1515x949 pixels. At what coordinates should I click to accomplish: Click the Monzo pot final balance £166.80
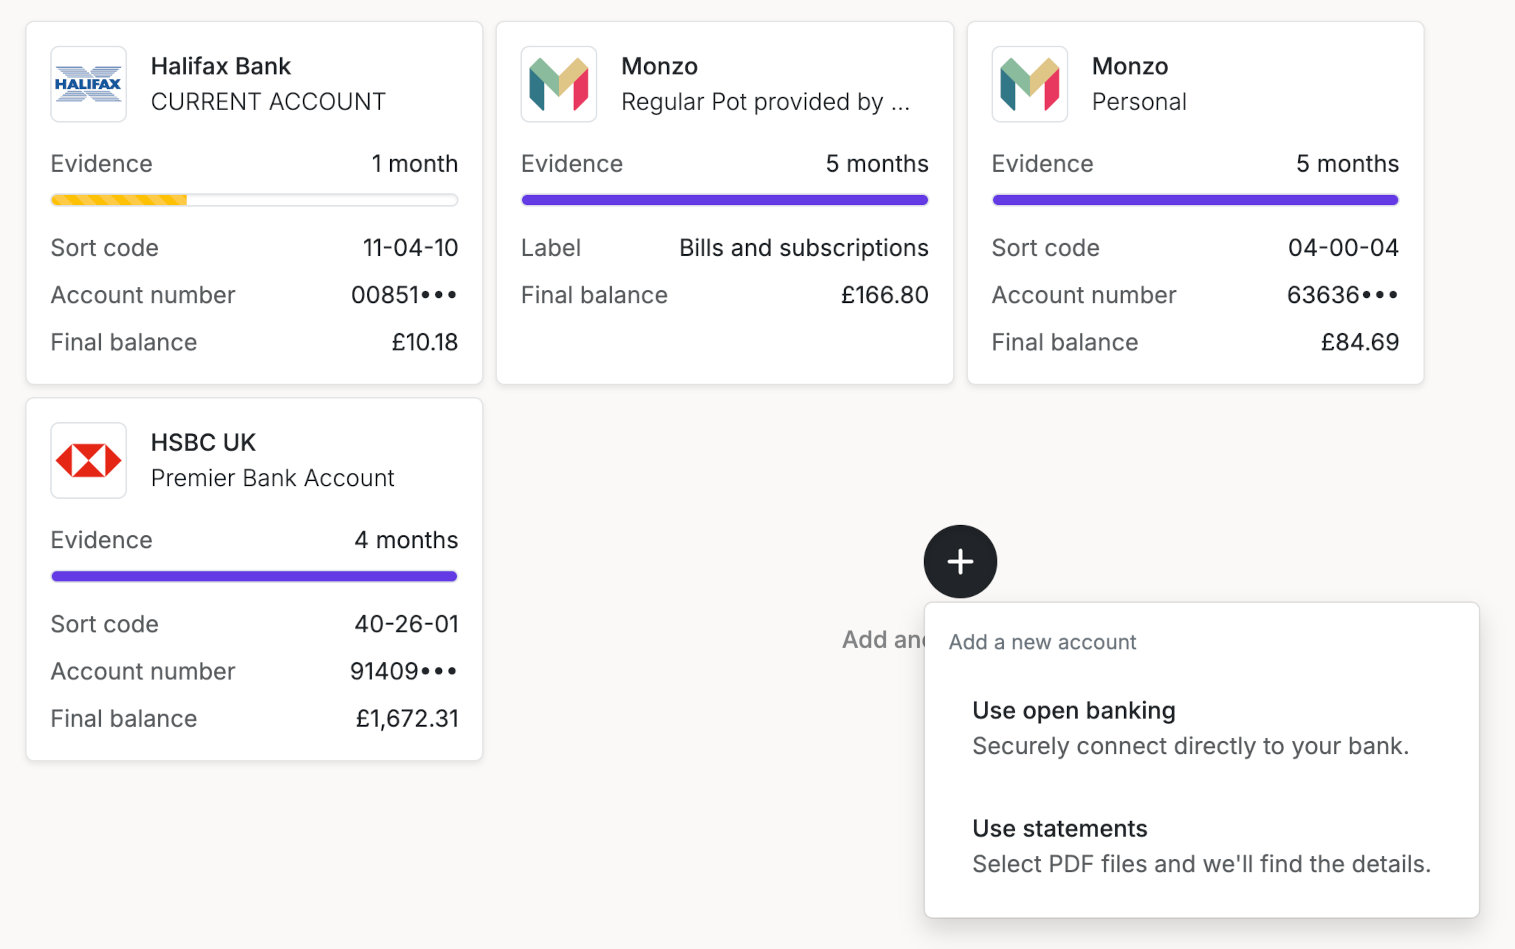click(884, 295)
